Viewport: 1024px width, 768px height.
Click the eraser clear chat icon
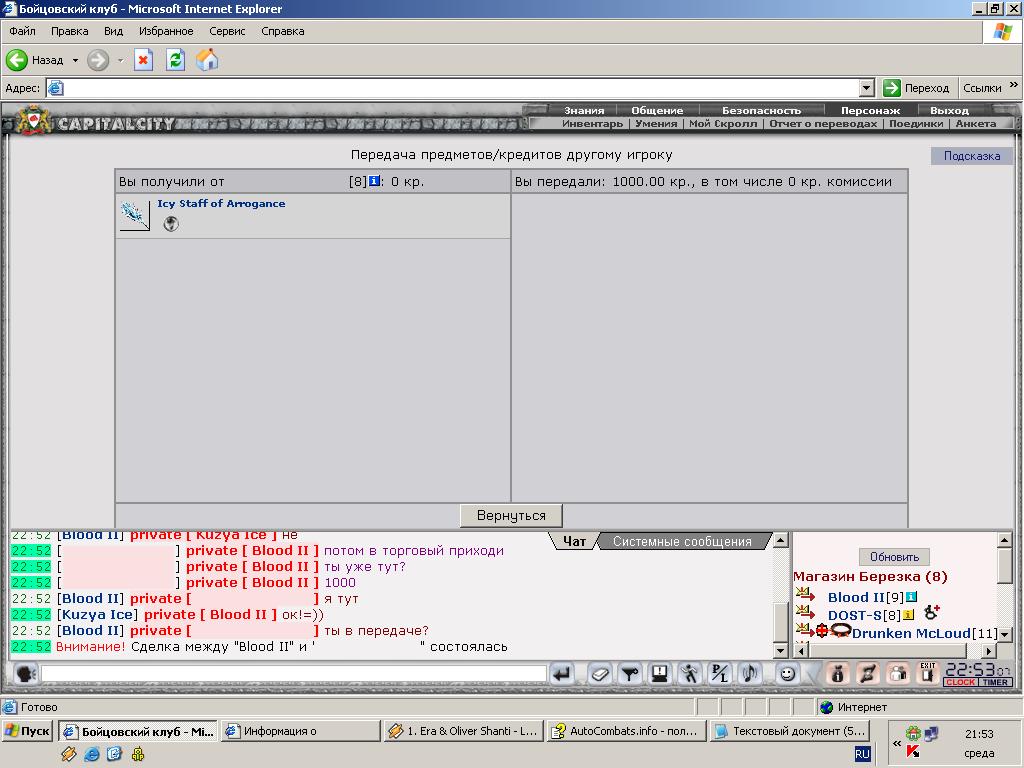pos(599,673)
